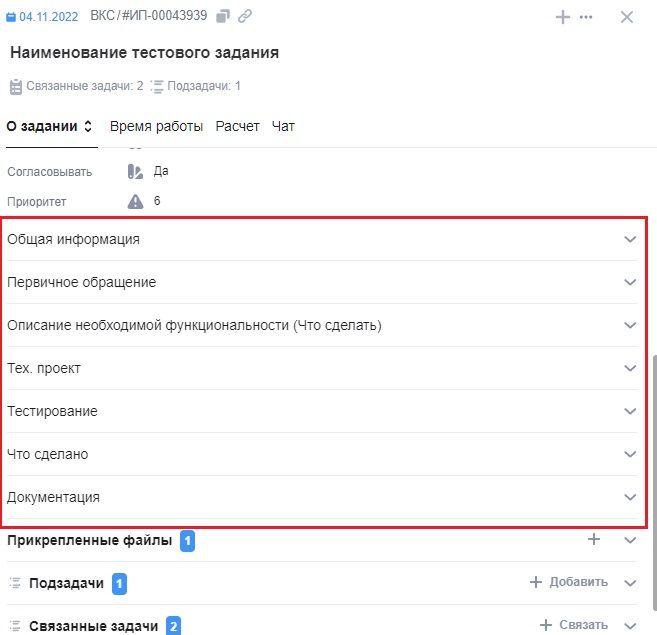Click the plus icon in header
The height and width of the screenshot is (635, 657).
pos(563,17)
